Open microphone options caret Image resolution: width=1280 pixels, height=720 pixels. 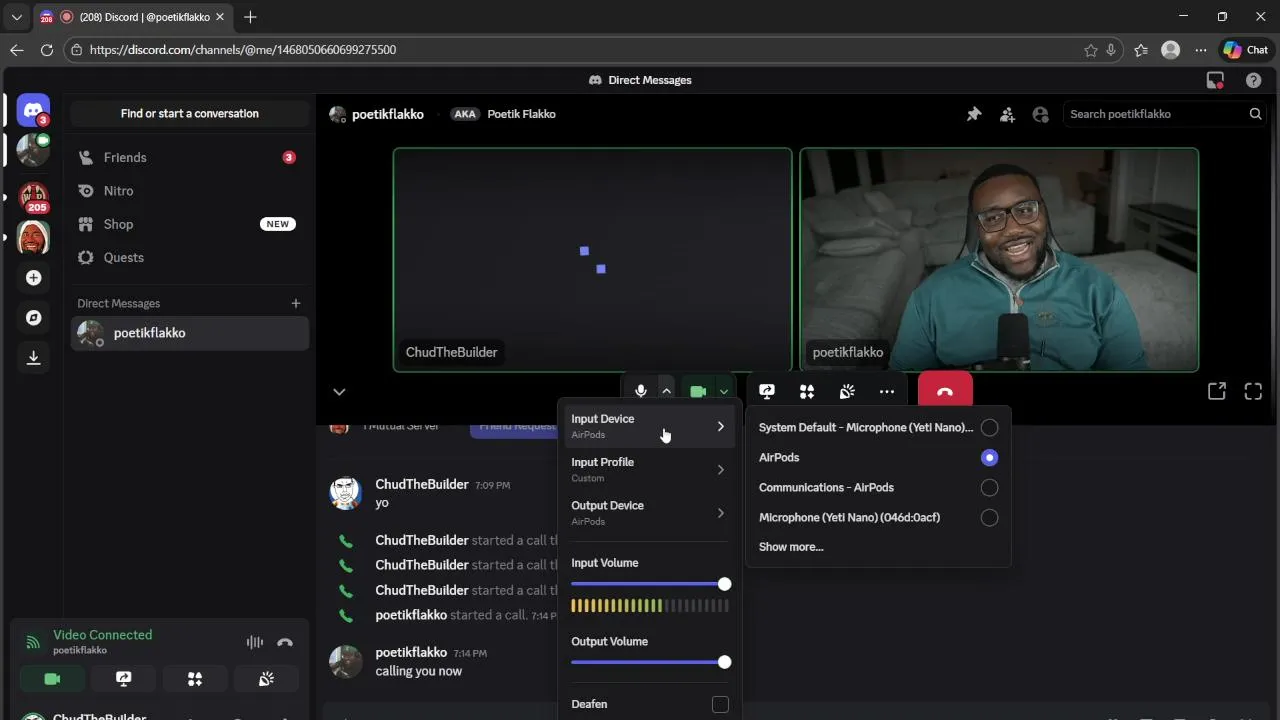click(666, 392)
